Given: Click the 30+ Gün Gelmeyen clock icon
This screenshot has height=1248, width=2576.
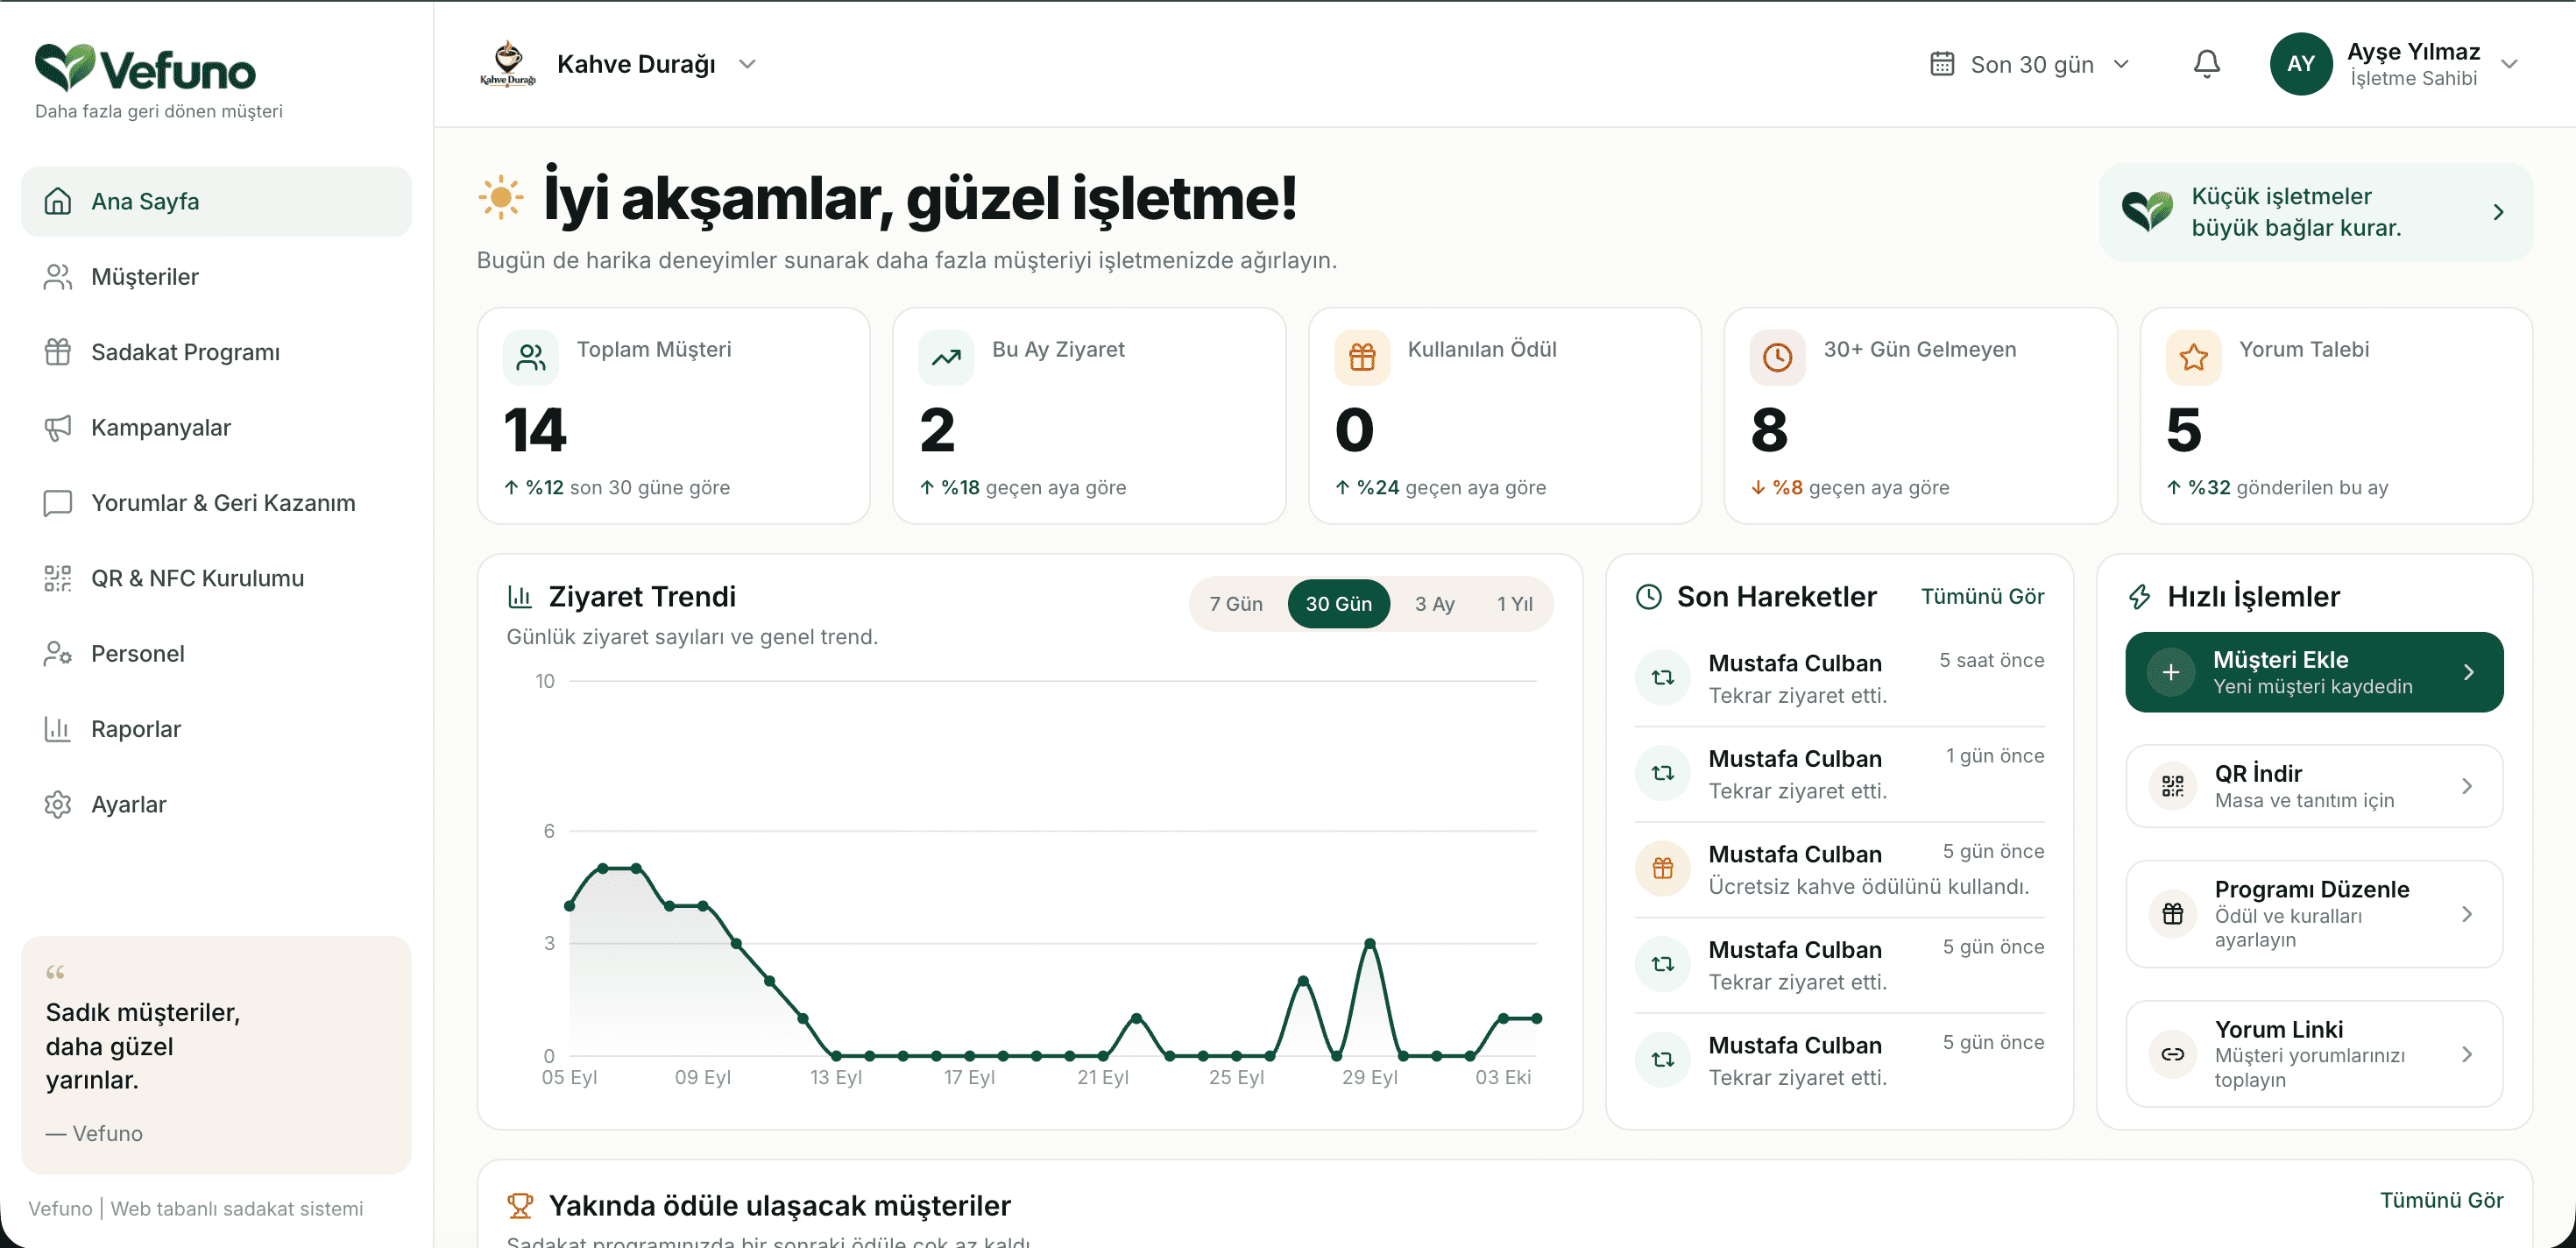Looking at the screenshot, I should (1777, 357).
